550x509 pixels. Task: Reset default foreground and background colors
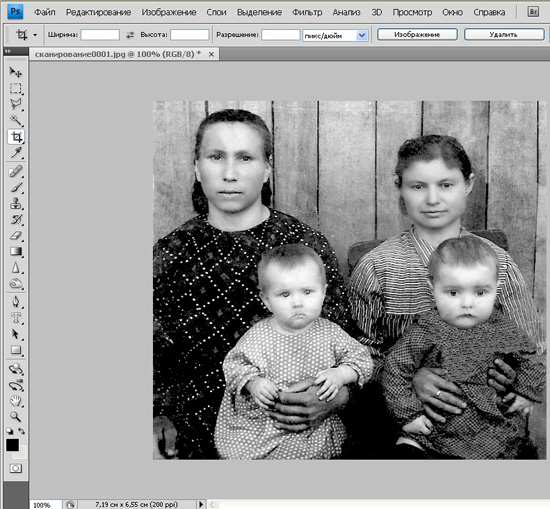tap(9, 431)
